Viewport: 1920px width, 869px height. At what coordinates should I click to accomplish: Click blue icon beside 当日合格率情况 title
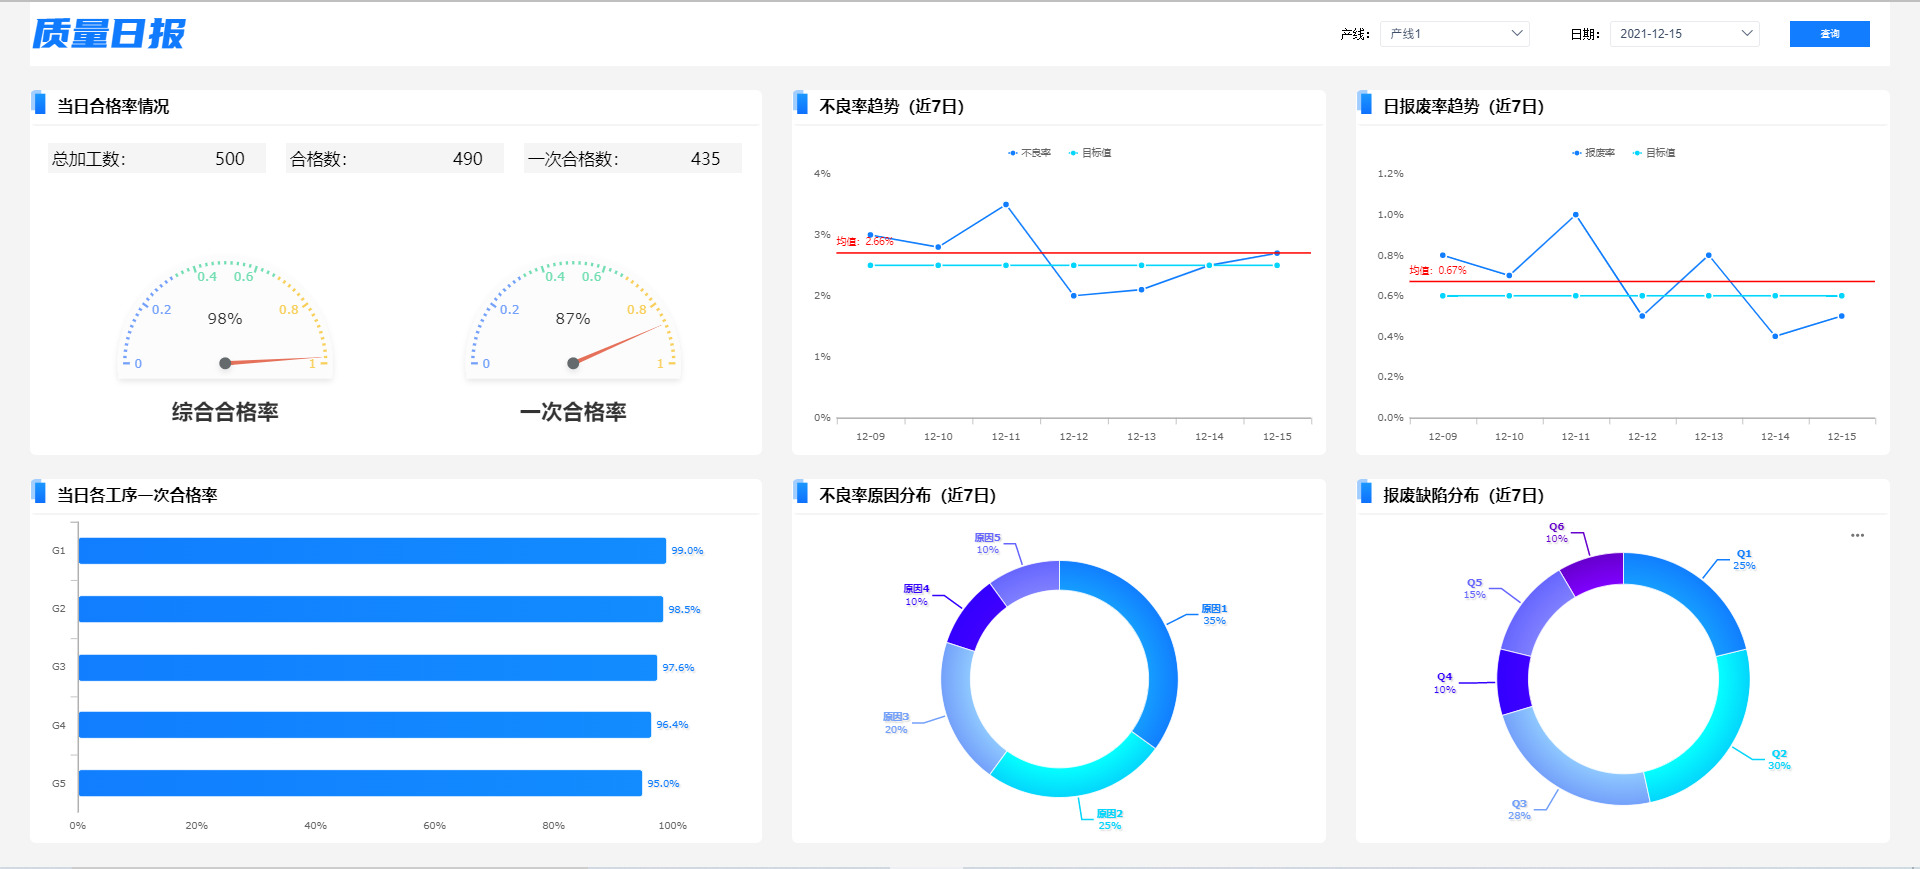[39, 102]
